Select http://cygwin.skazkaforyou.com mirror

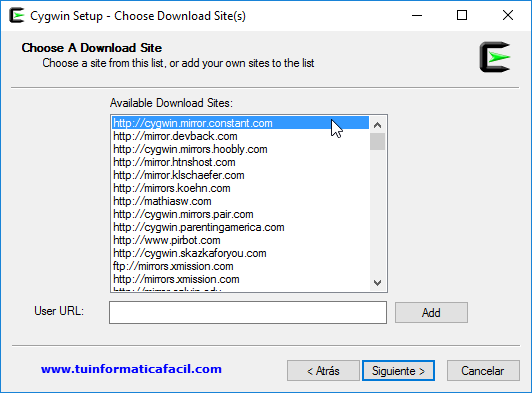pyautogui.click(x=240, y=253)
